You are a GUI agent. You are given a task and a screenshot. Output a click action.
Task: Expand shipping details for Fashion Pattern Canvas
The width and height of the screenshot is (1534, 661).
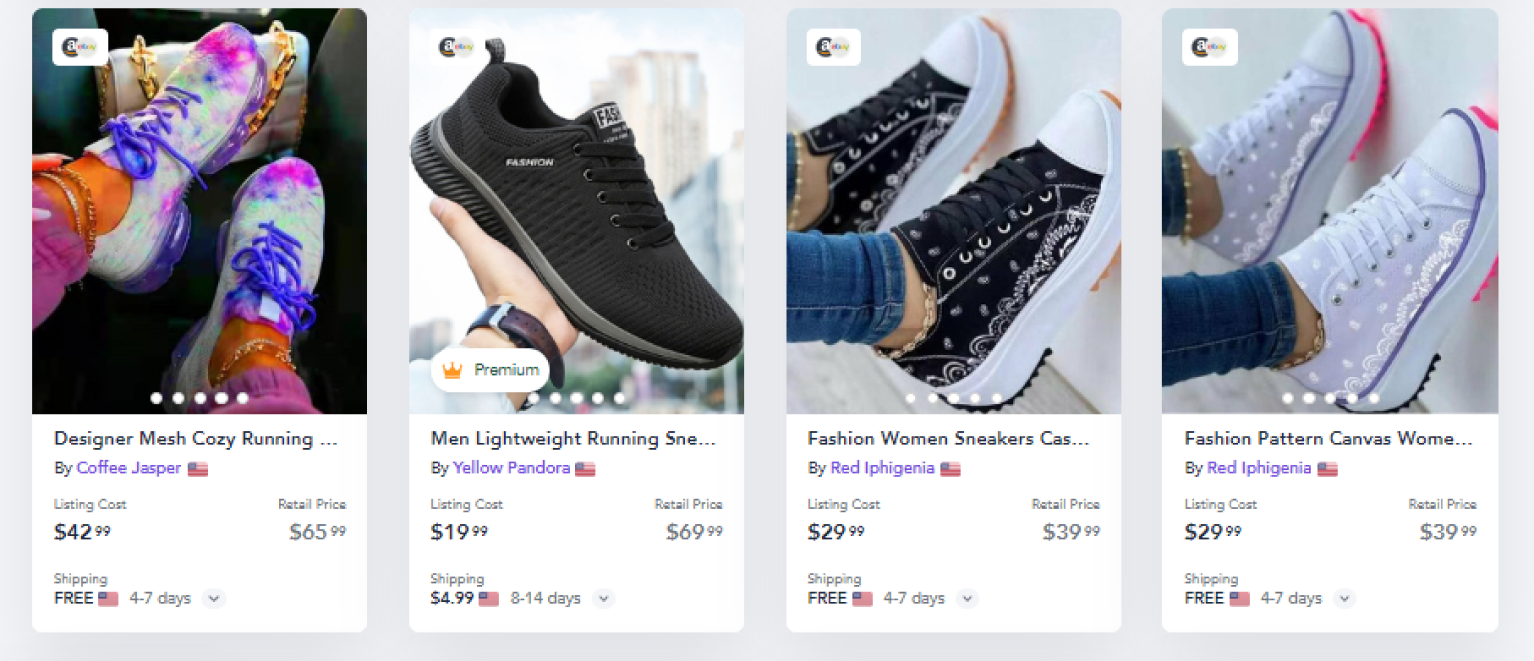tap(1345, 599)
